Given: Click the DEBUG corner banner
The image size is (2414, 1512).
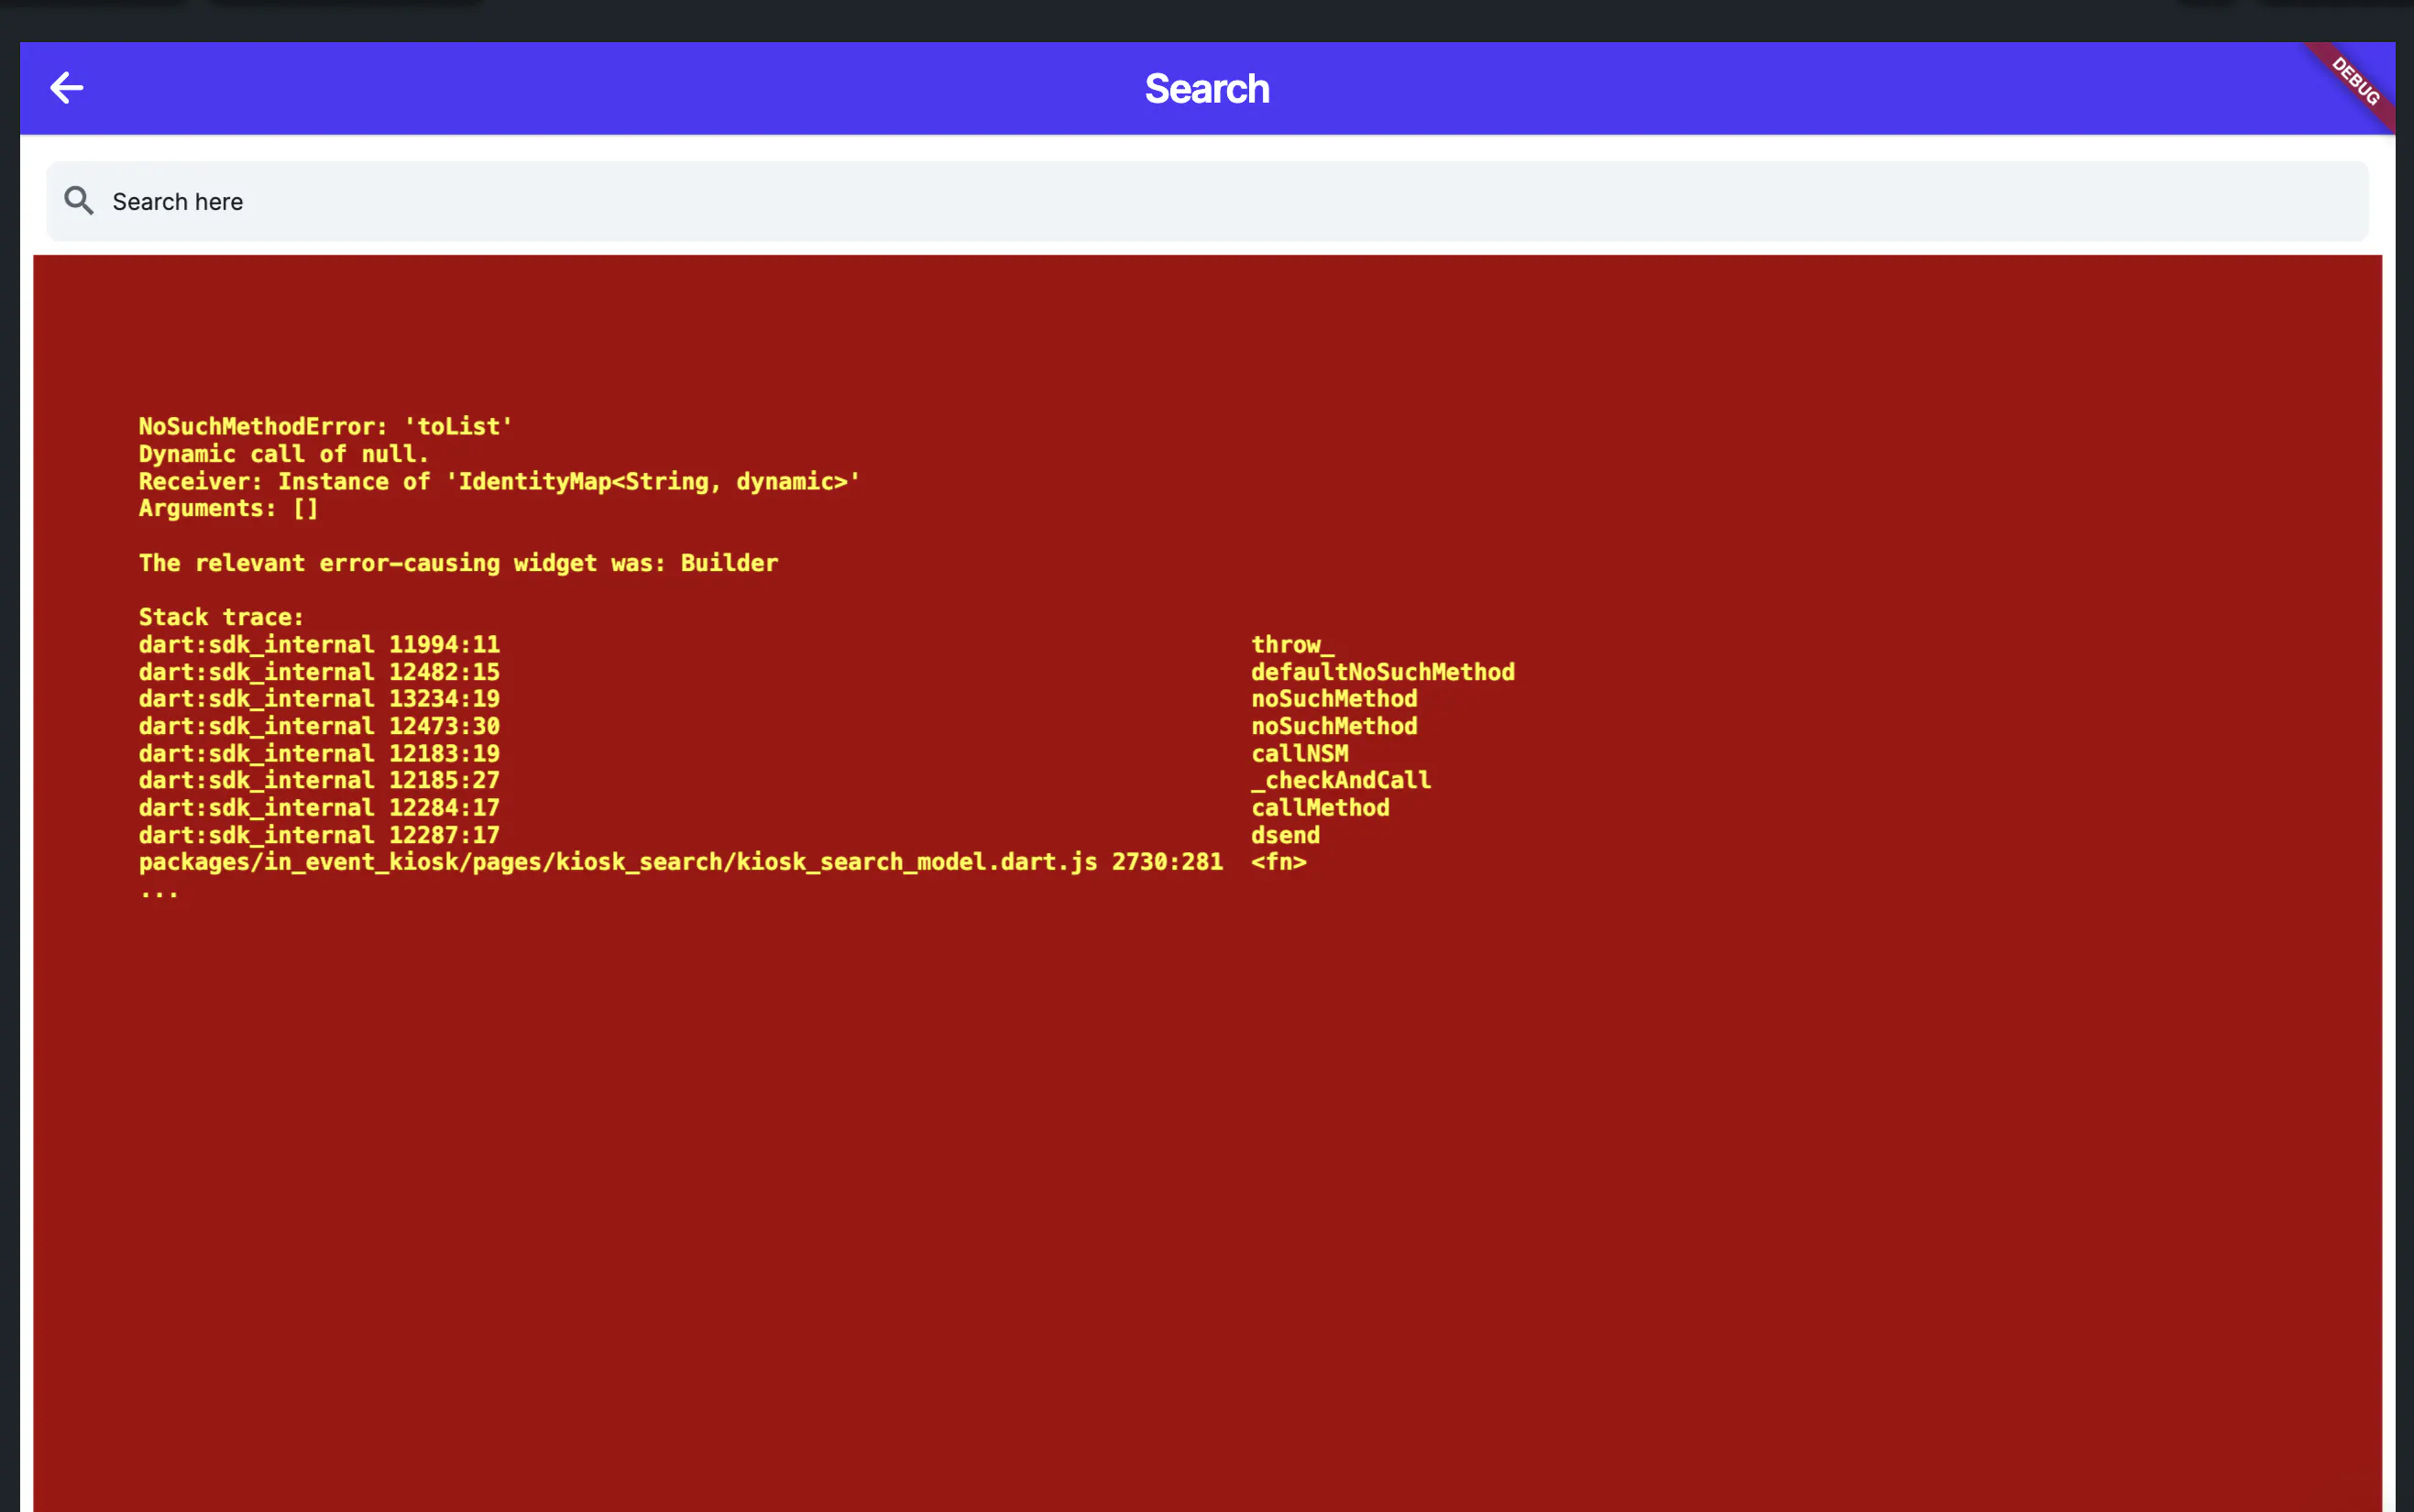Looking at the screenshot, I should click(x=2357, y=81).
